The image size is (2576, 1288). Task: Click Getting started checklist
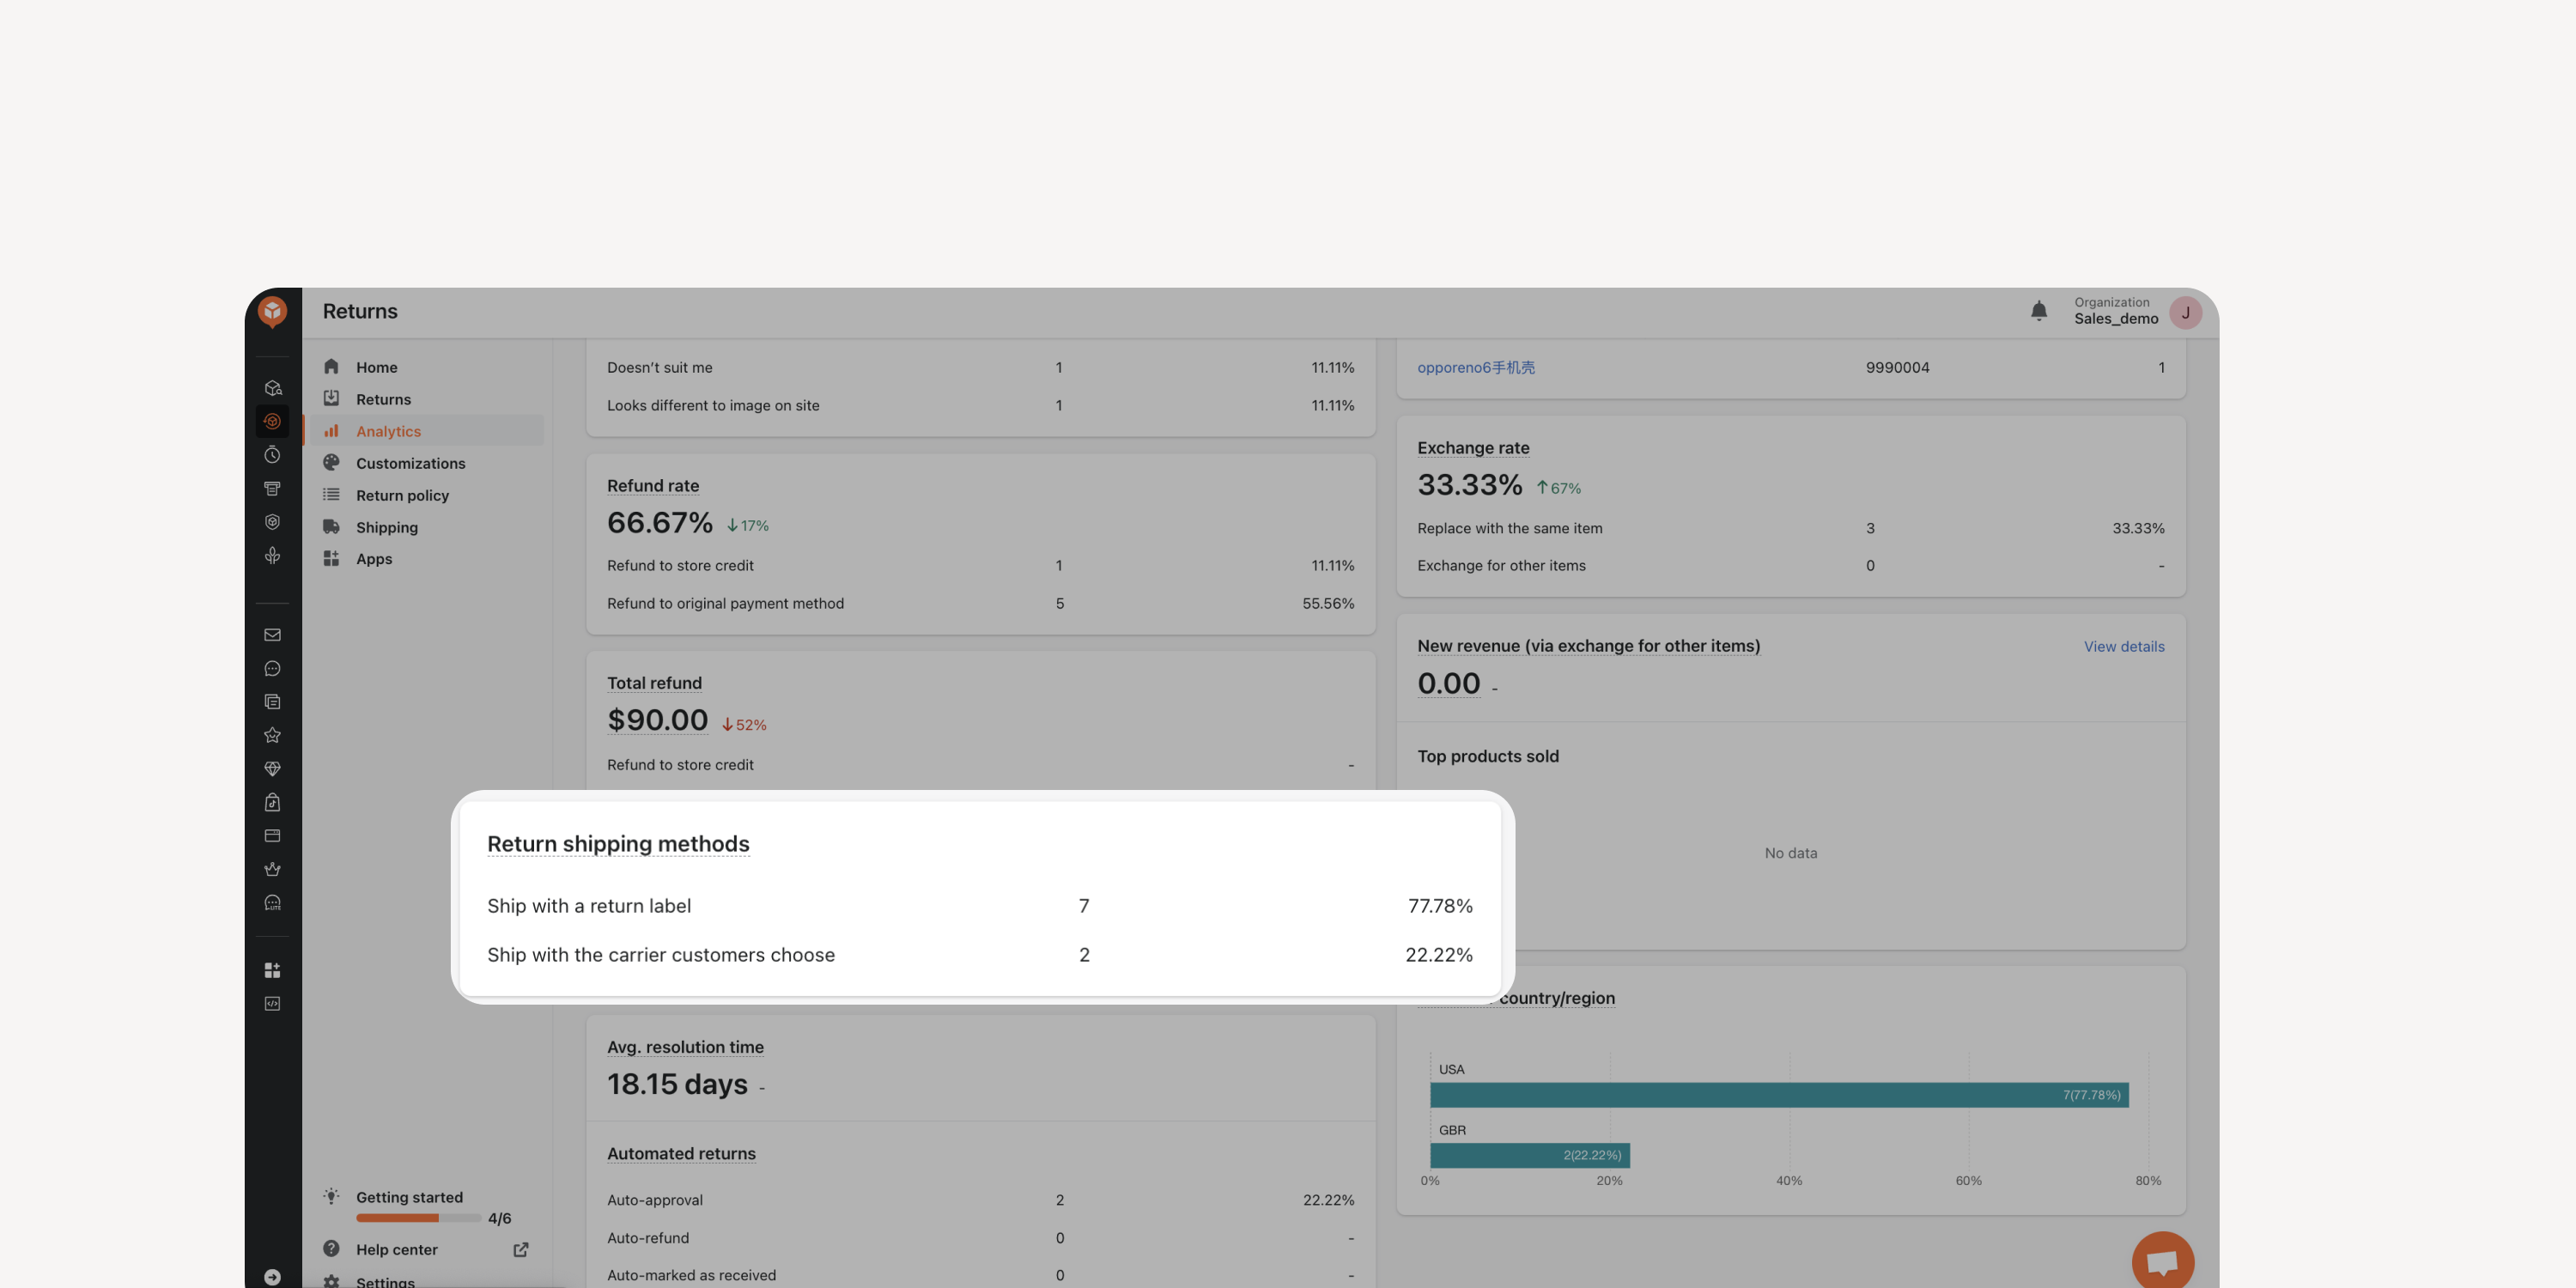[409, 1197]
